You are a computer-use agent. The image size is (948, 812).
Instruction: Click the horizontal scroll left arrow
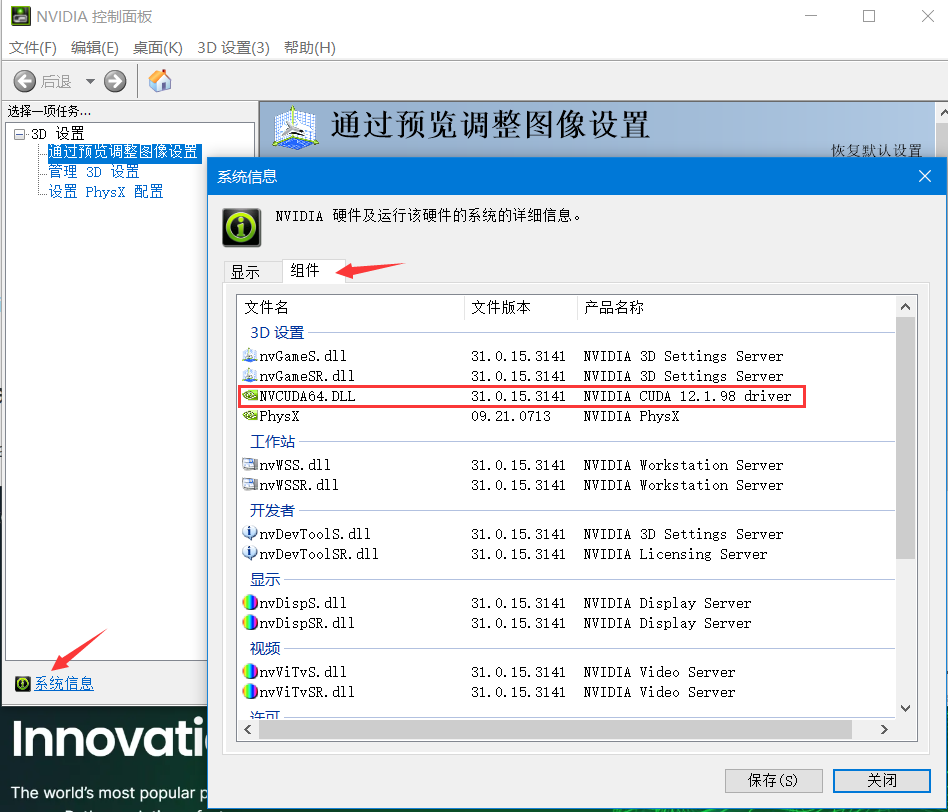[x=248, y=730]
